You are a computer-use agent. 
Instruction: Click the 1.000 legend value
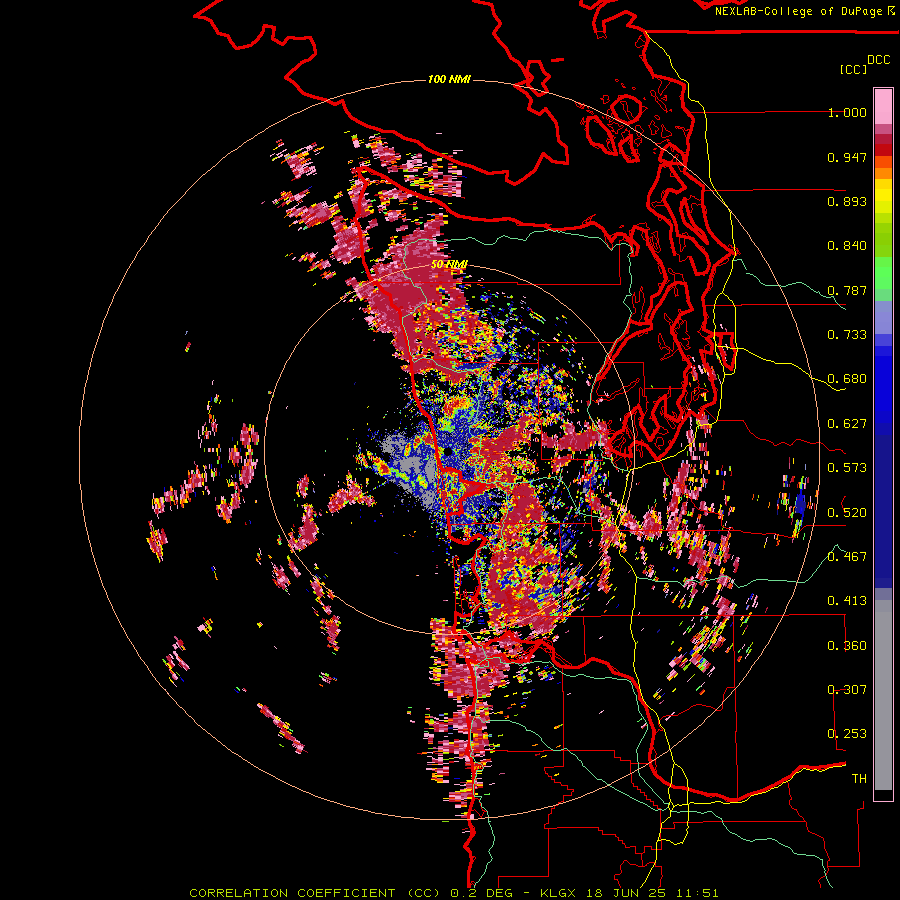point(847,112)
